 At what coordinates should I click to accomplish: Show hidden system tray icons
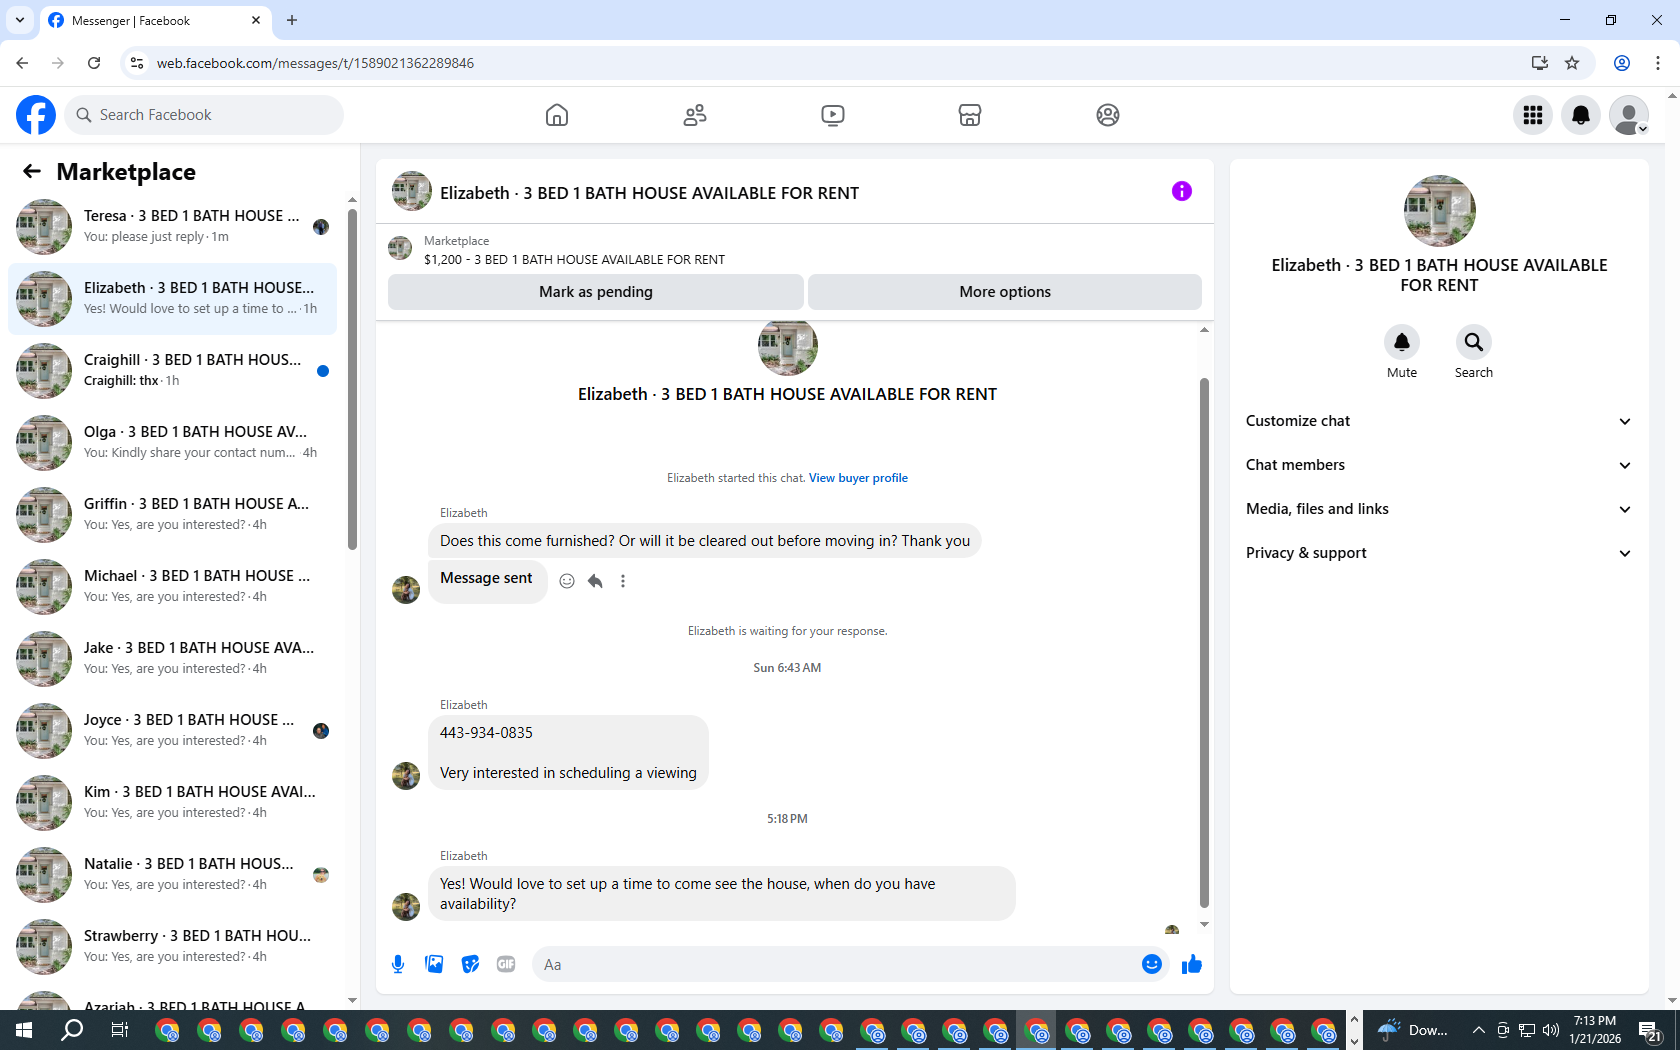pyautogui.click(x=1478, y=1030)
